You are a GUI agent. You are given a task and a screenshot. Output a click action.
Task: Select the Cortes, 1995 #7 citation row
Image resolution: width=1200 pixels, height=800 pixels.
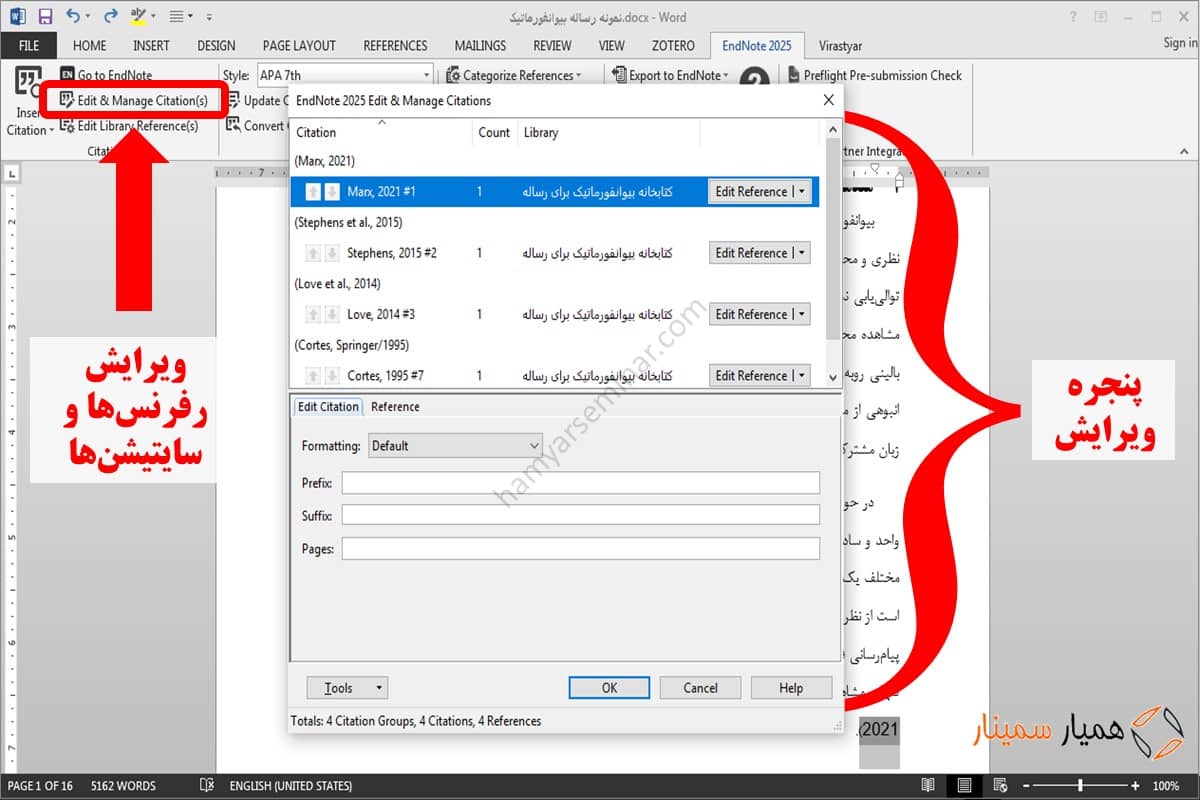click(555, 376)
